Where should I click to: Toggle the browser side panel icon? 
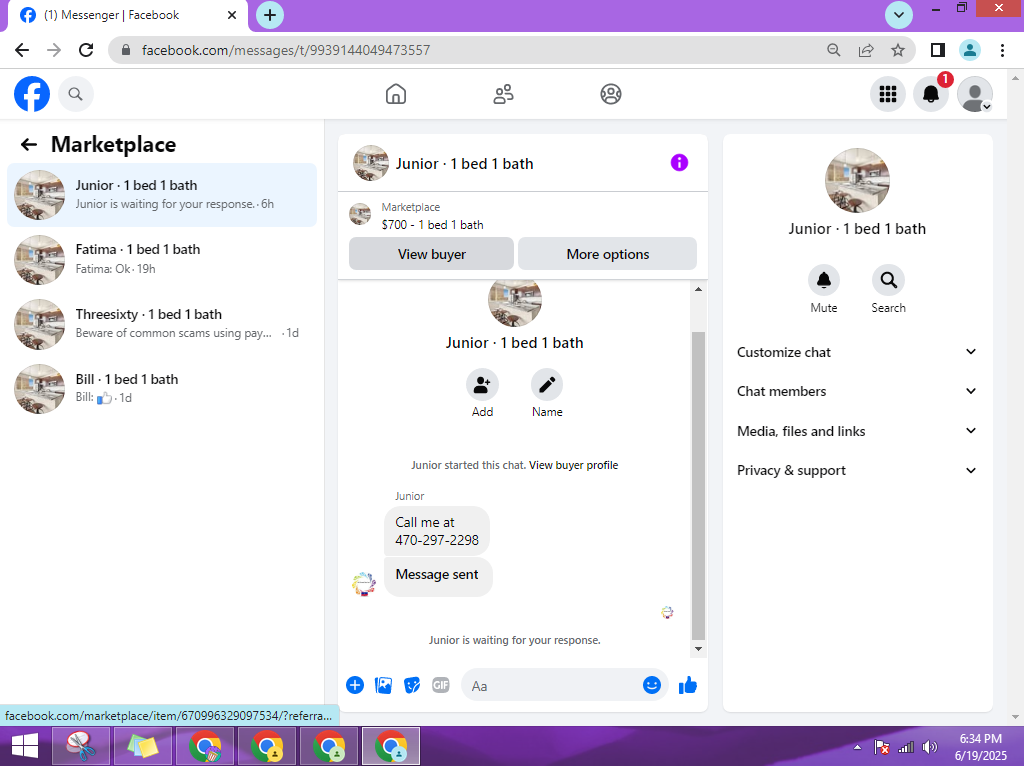tap(938, 50)
